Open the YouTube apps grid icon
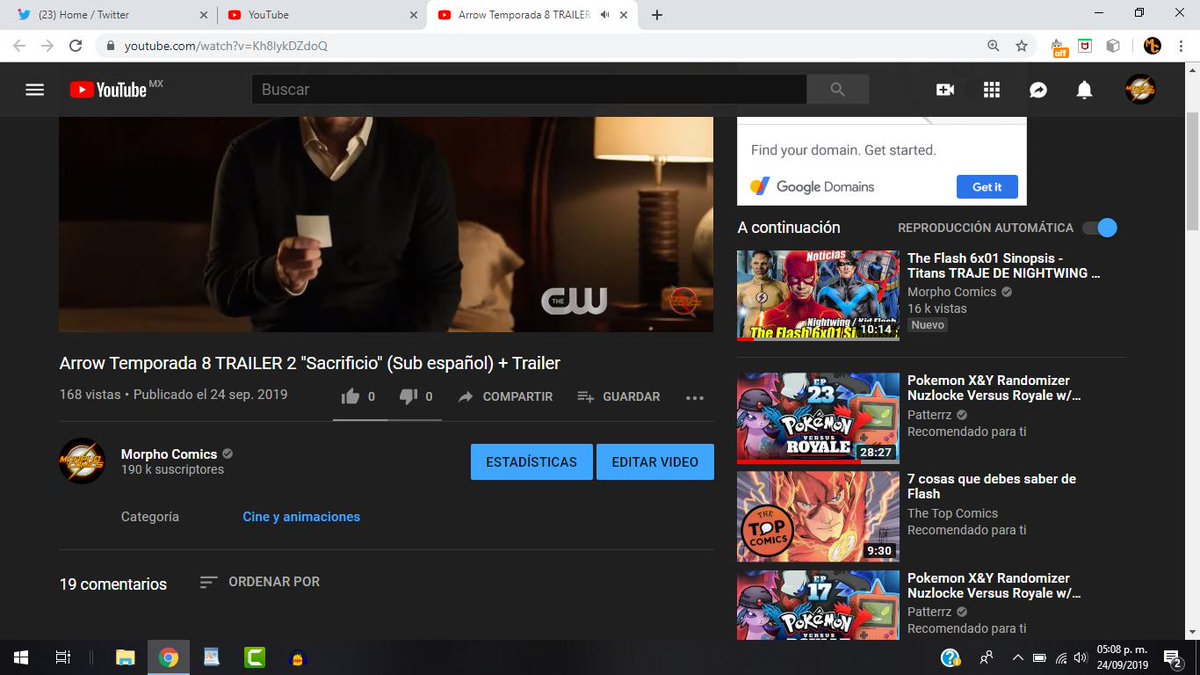 click(991, 90)
